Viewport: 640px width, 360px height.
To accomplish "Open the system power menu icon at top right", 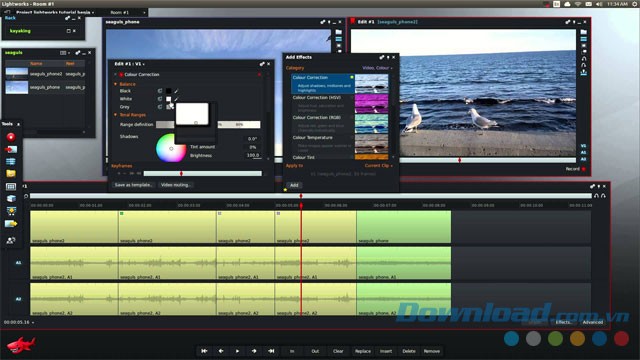I will pyautogui.click(x=635, y=4).
